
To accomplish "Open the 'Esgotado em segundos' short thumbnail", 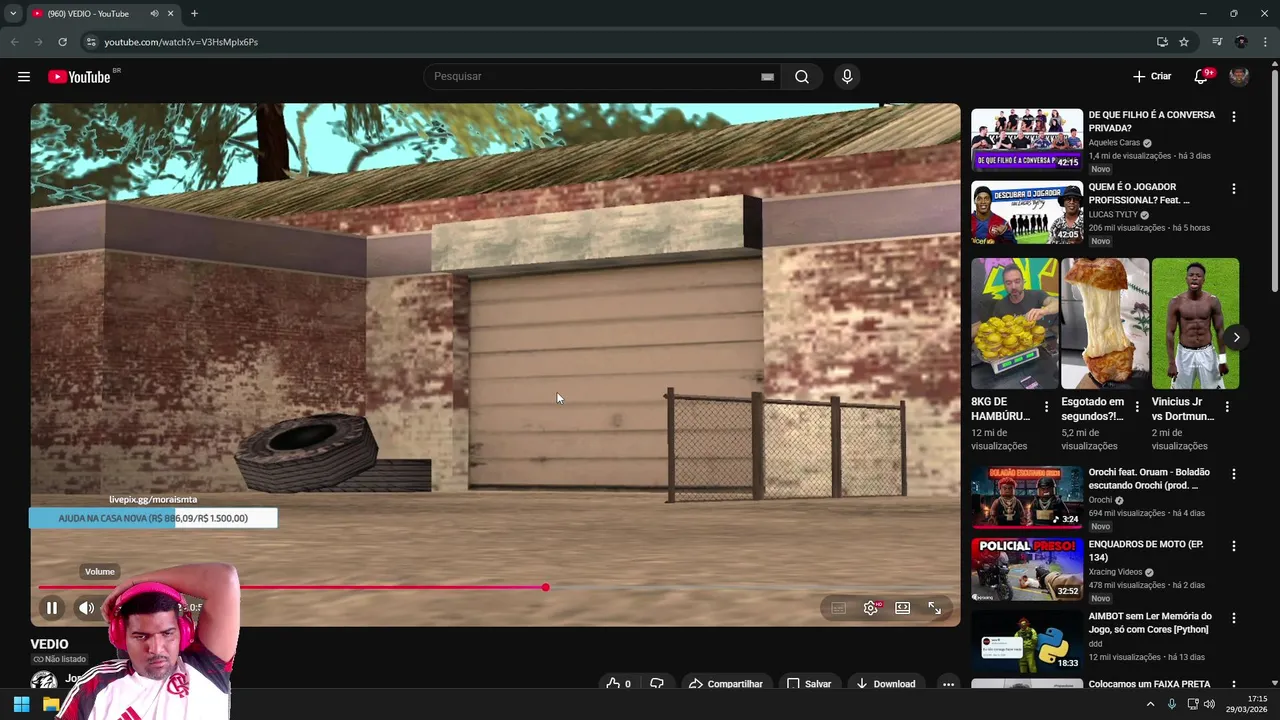I will click(x=1105, y=323).
